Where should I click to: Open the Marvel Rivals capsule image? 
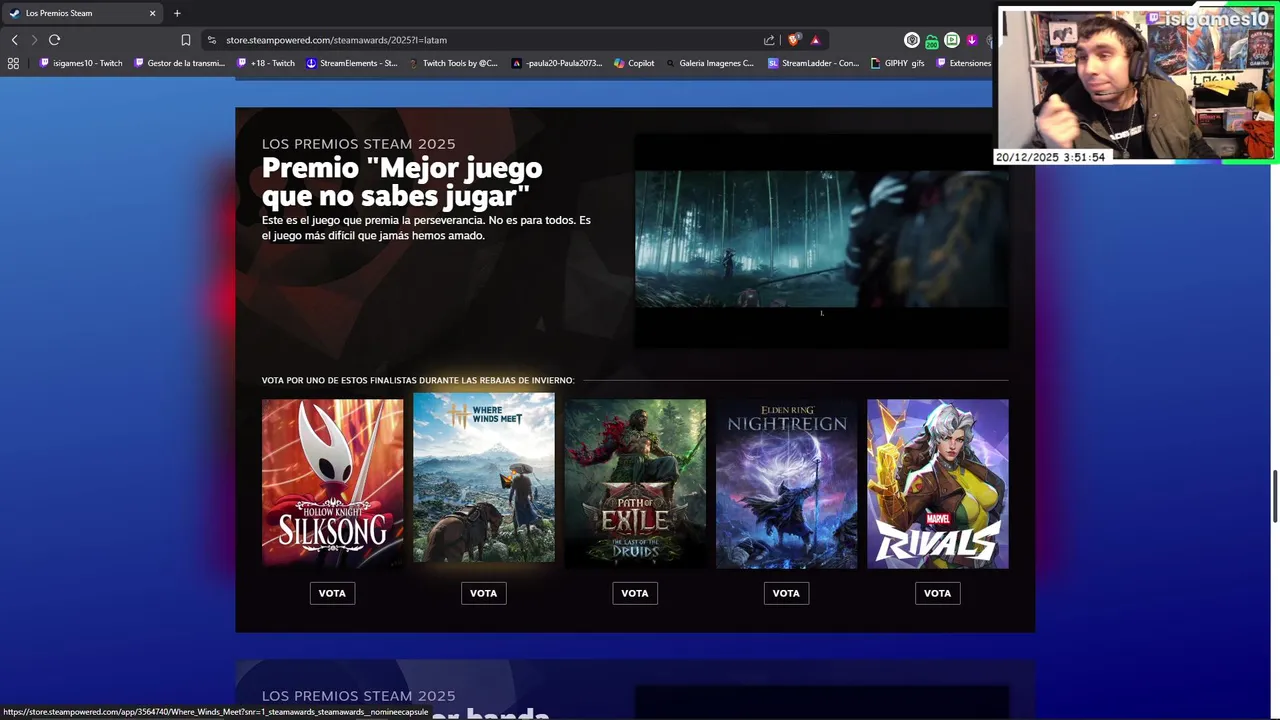(938, 484)
